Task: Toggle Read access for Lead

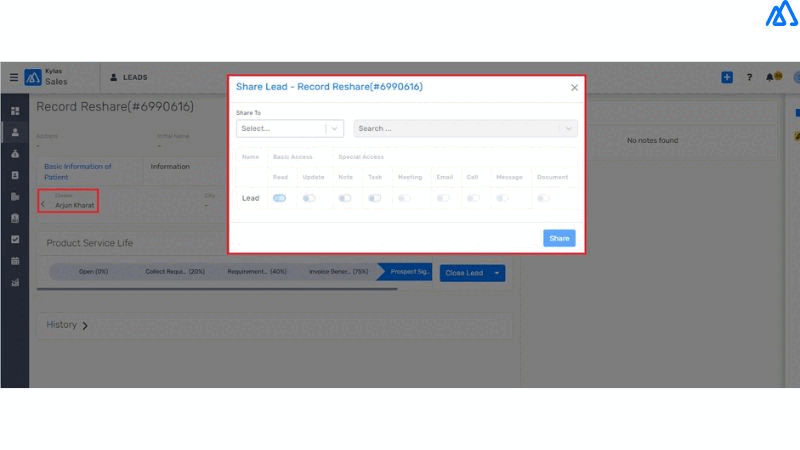Action: pyautogui.click(x=279, y=198)
